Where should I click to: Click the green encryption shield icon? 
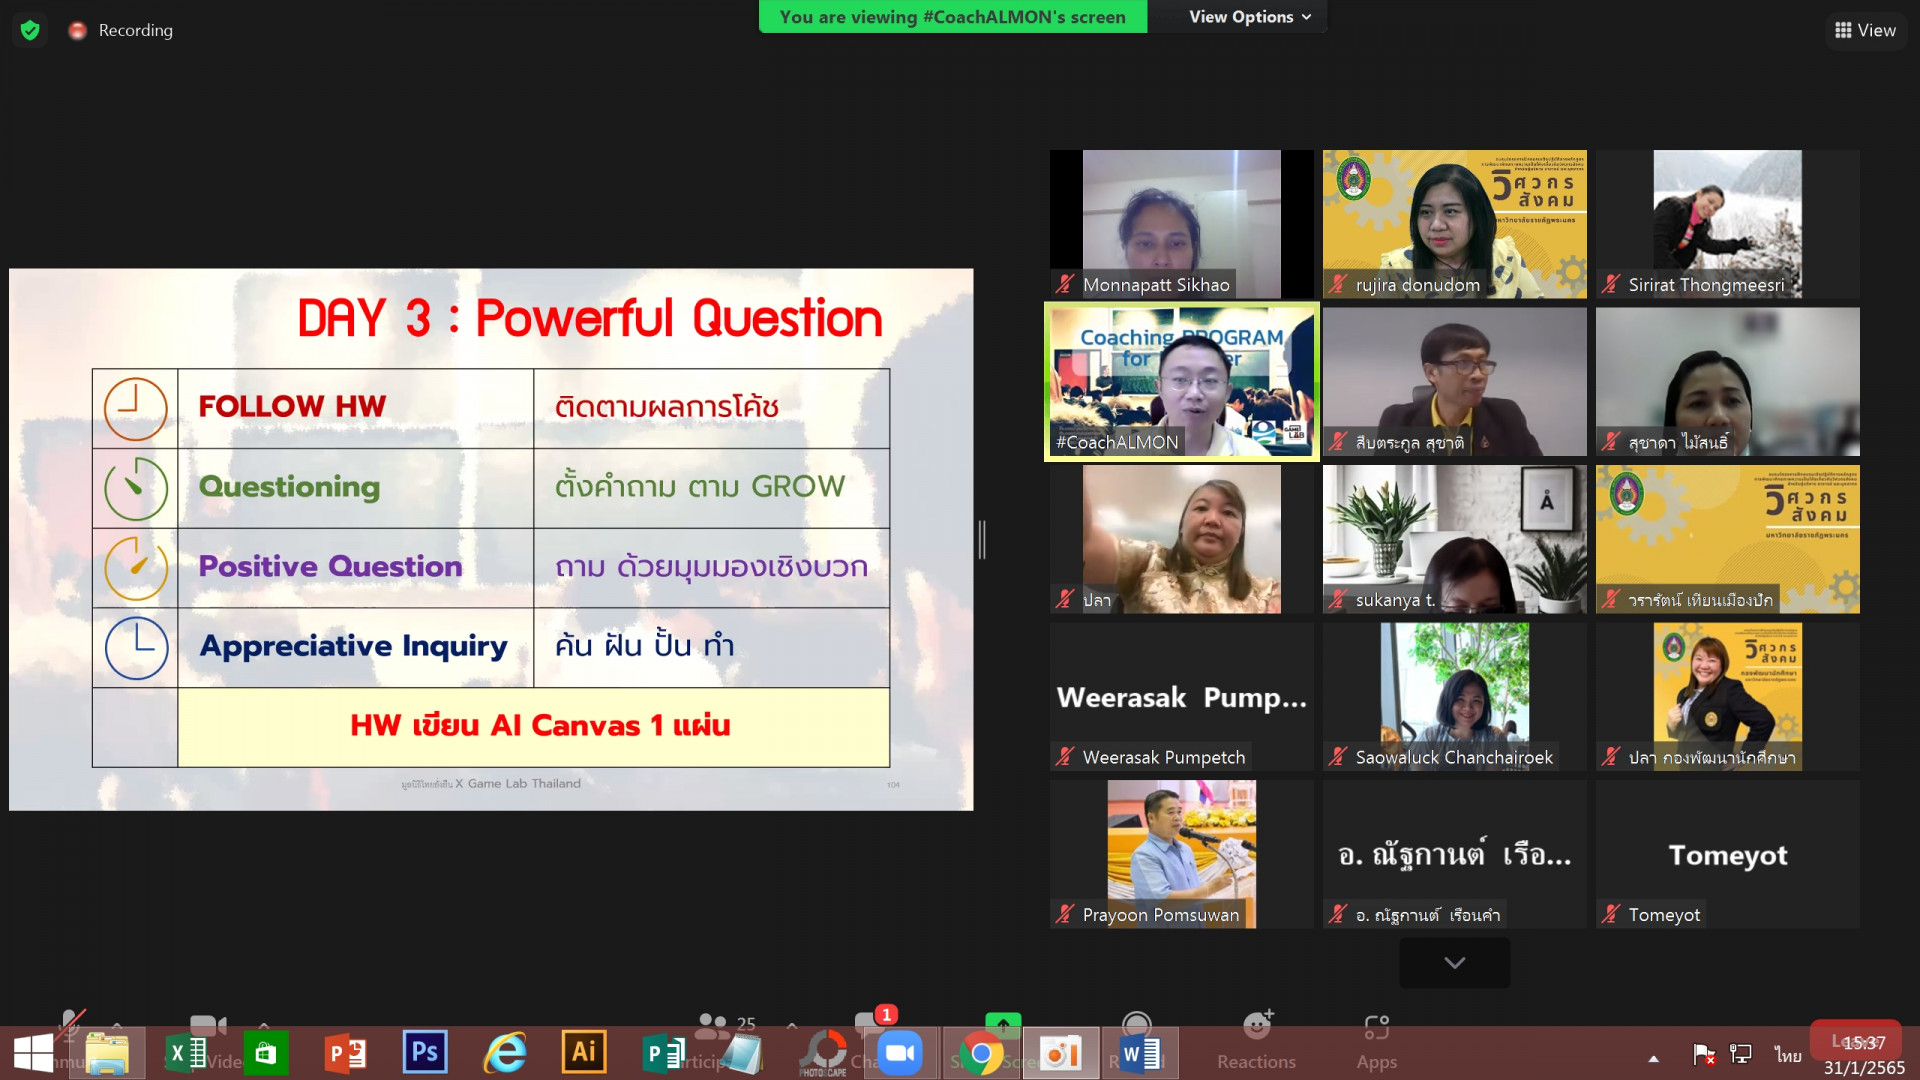point(30,30)
